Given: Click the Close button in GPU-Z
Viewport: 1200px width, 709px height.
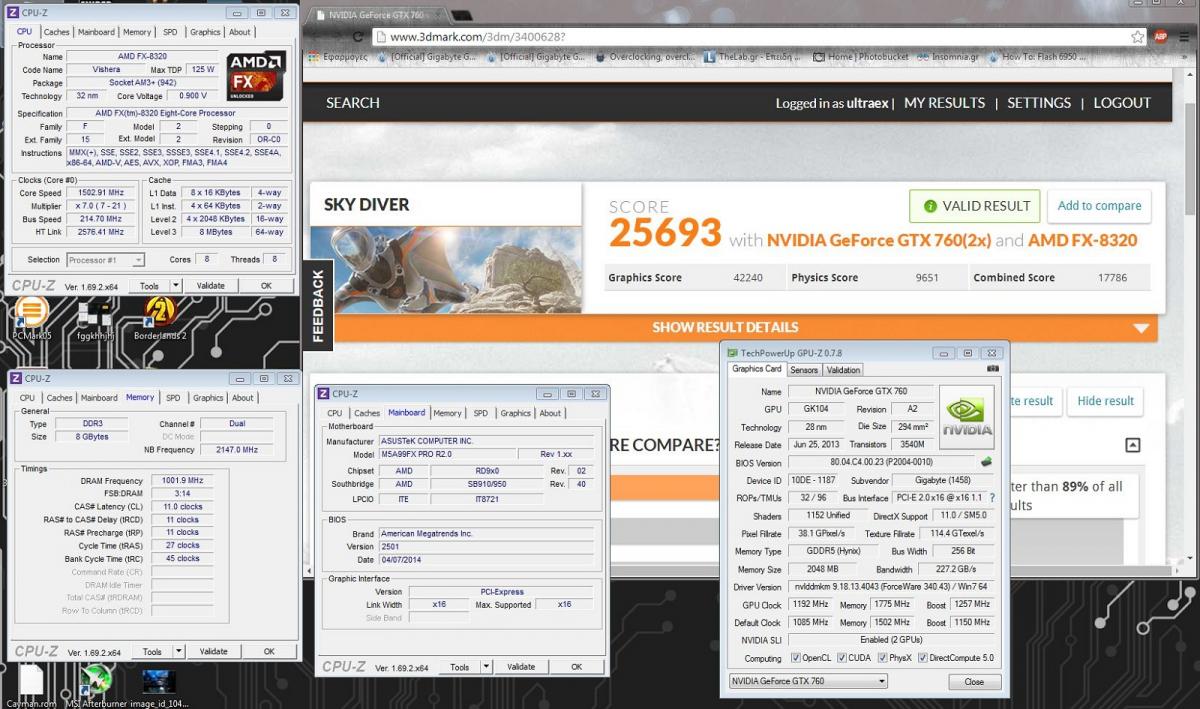Looking at the screenshot, I should tap(974, 682).
